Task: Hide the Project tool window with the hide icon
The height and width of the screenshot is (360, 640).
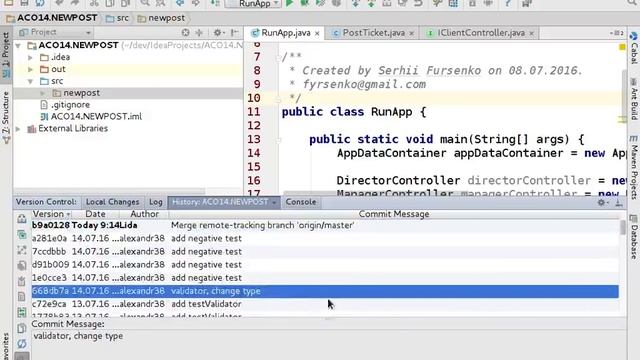Action: pos(234,32)
